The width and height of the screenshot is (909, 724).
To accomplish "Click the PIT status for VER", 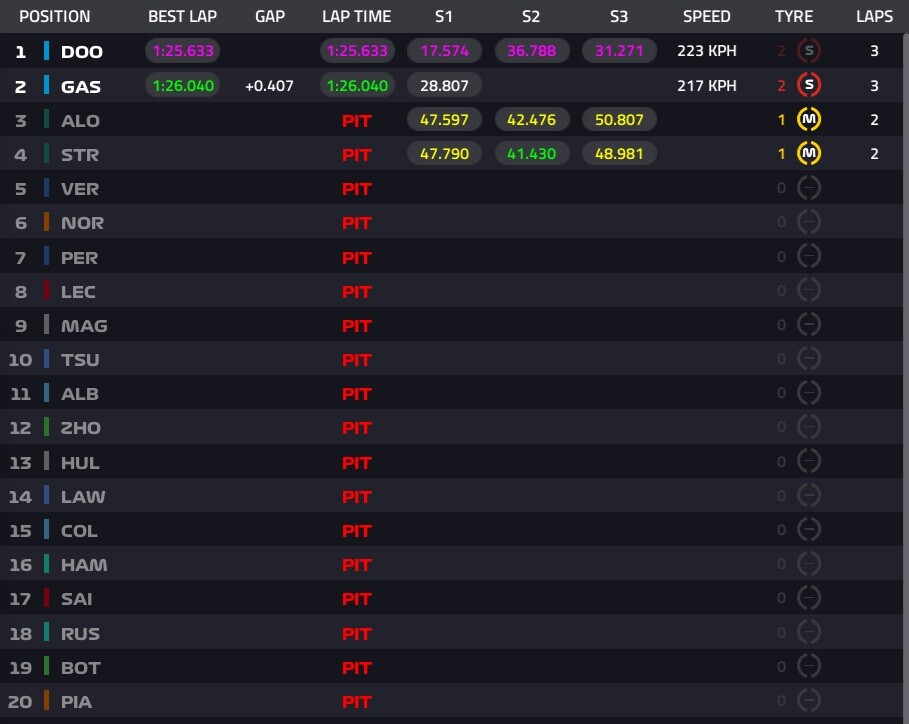I will coord(357,189).
